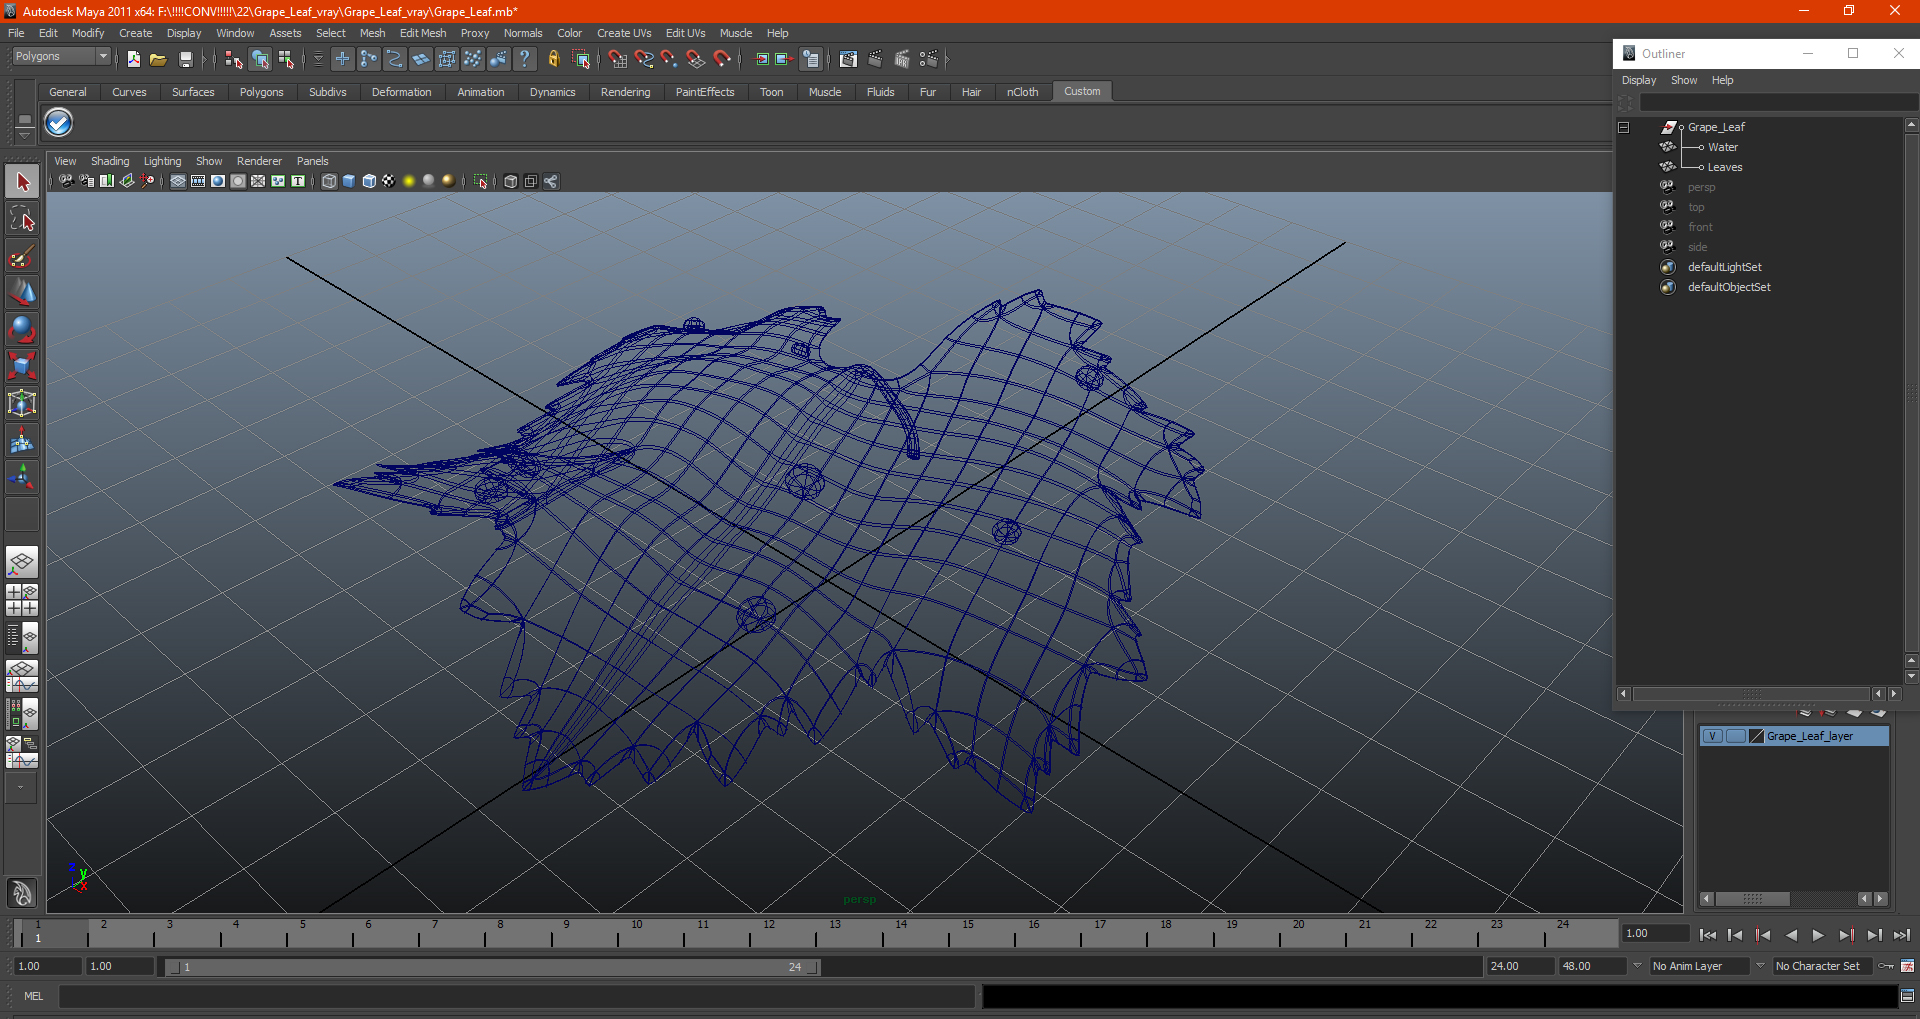Select defaultLightSet in Outliner
1920x1019 pixels.
pyautogui.click(x=1724, y=267)
